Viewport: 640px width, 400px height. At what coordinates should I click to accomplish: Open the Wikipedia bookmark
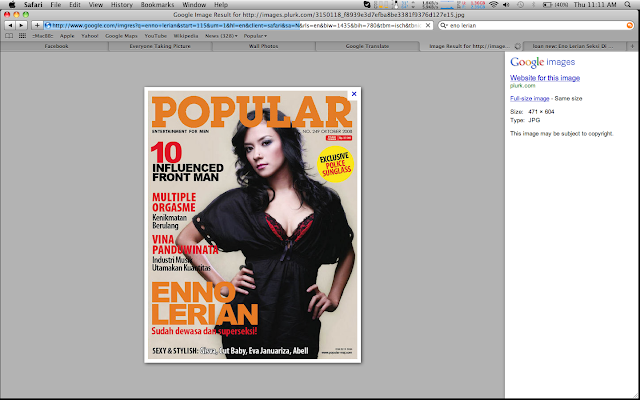coord(186,36)
